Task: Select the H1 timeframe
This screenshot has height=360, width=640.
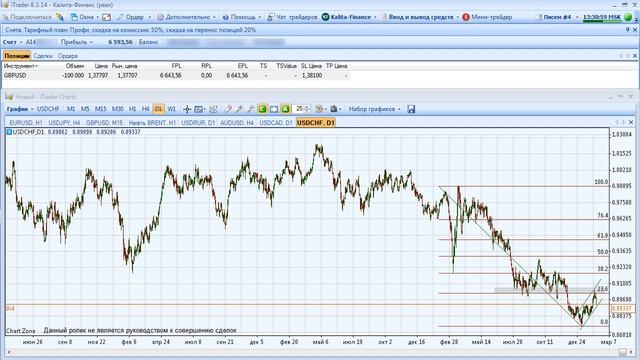Action: pyautogui.click(x=132, y=109)
